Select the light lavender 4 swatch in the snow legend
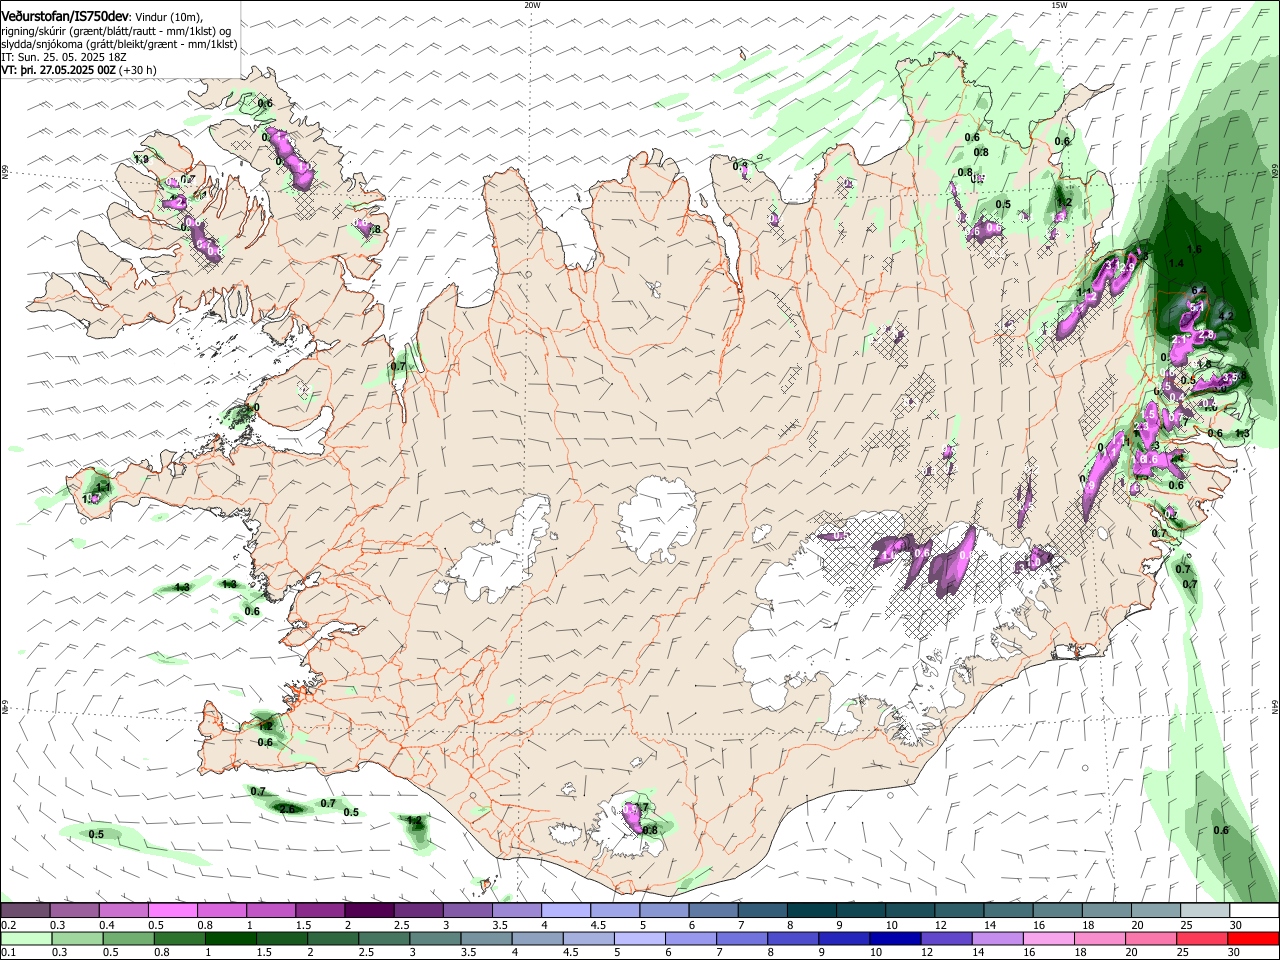1280x960 pixels. (566, 910)
